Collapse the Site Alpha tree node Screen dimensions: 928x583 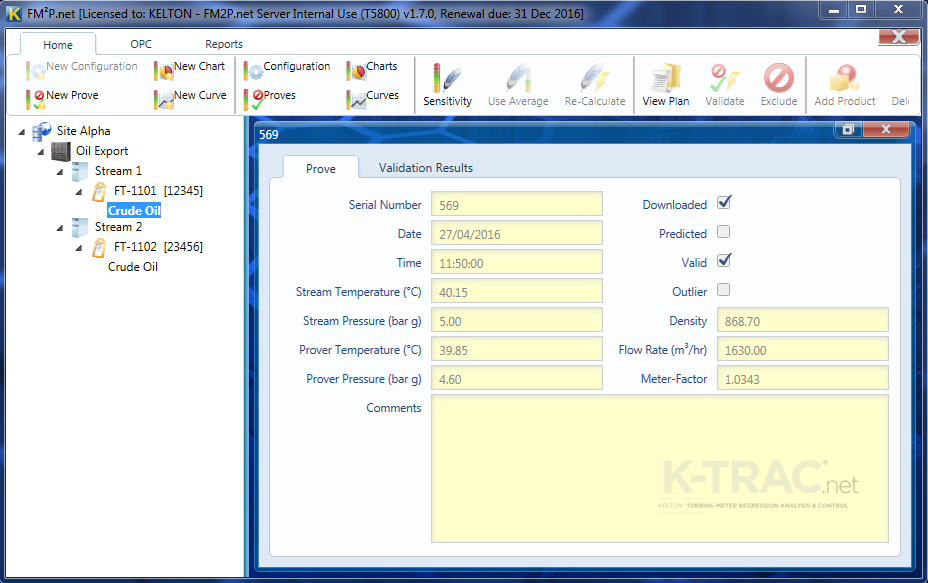coord(22,132)
